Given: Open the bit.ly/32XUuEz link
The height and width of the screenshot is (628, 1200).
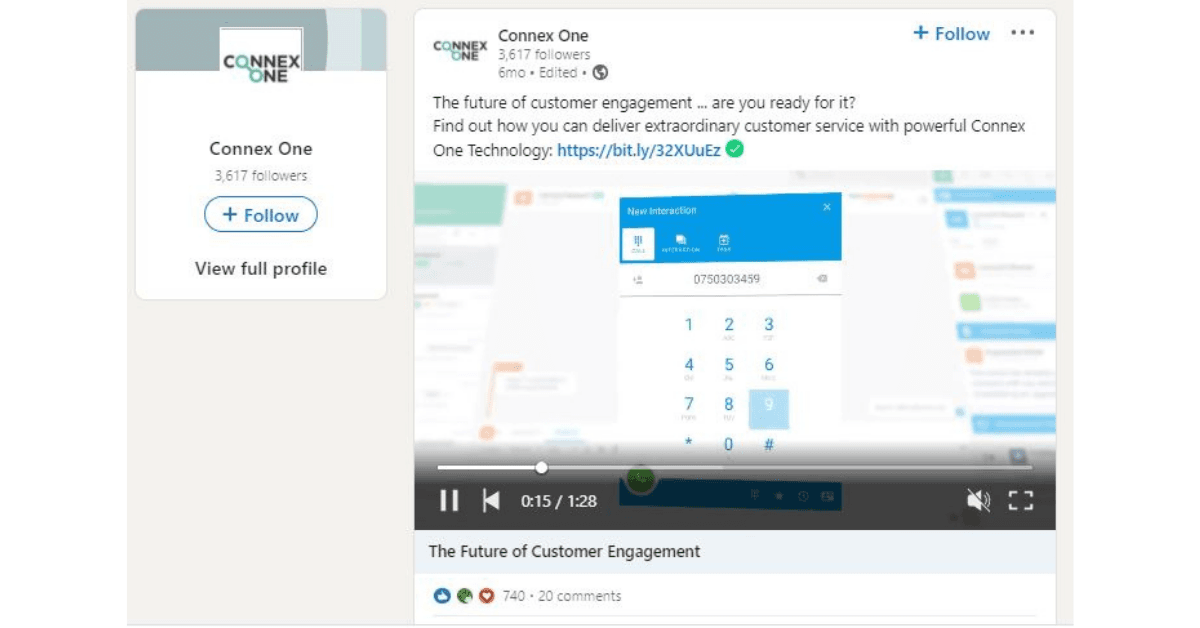Looking at the screenshot, I should pos(639,149).
